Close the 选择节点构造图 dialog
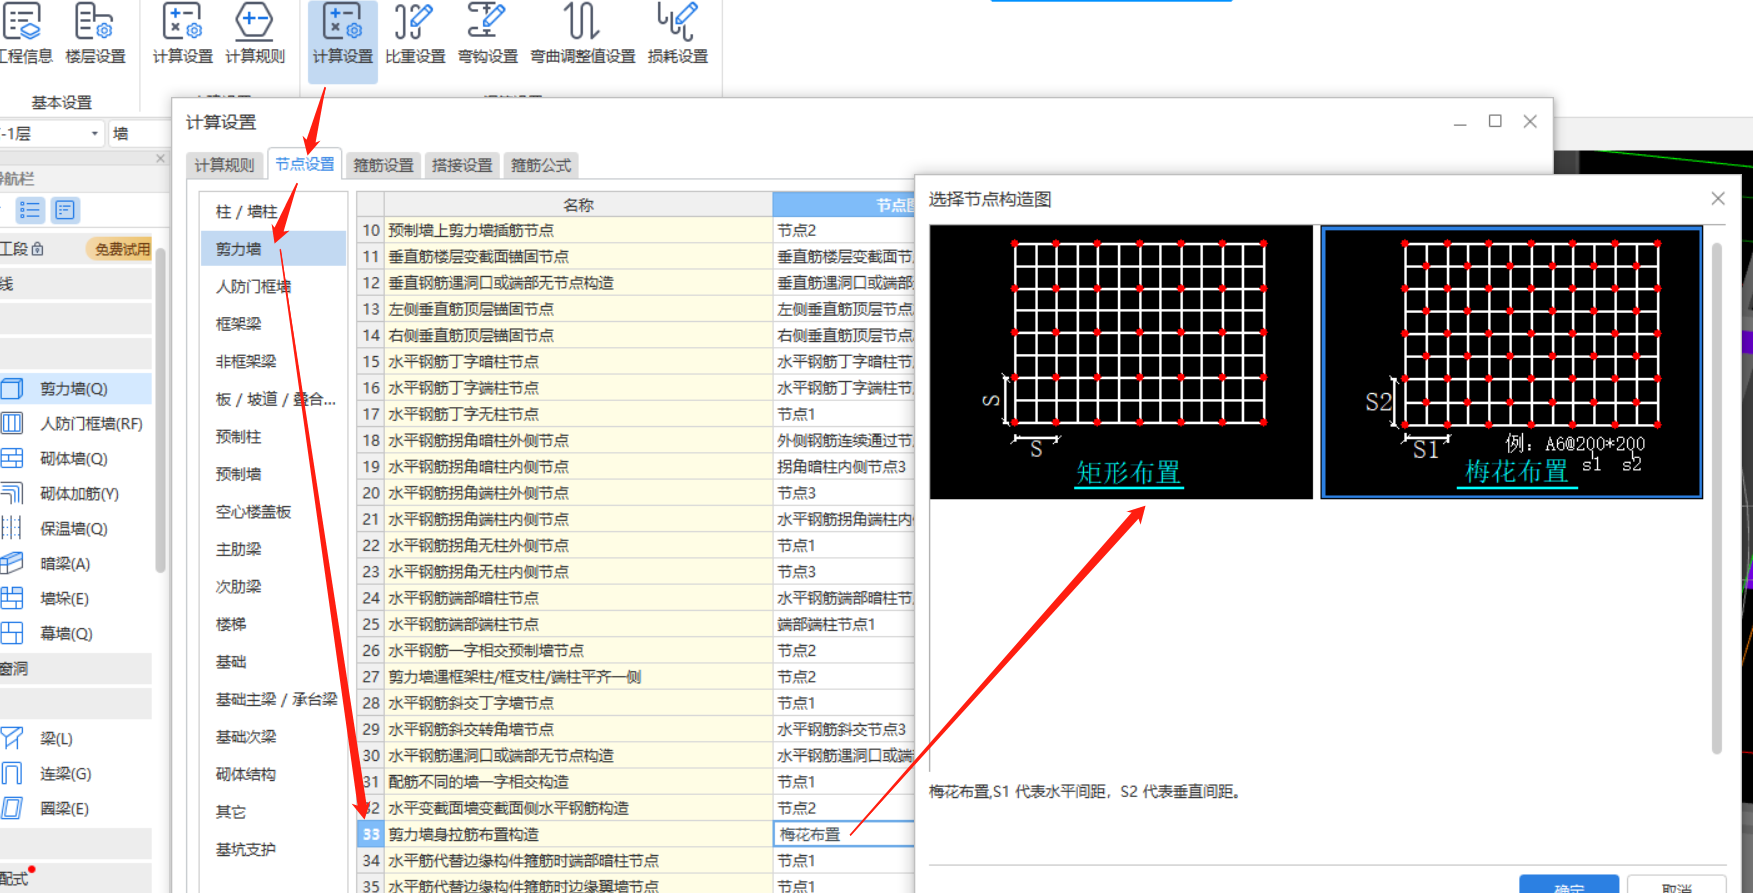Screen dimensions: 1753x893 pos(1718,199)
